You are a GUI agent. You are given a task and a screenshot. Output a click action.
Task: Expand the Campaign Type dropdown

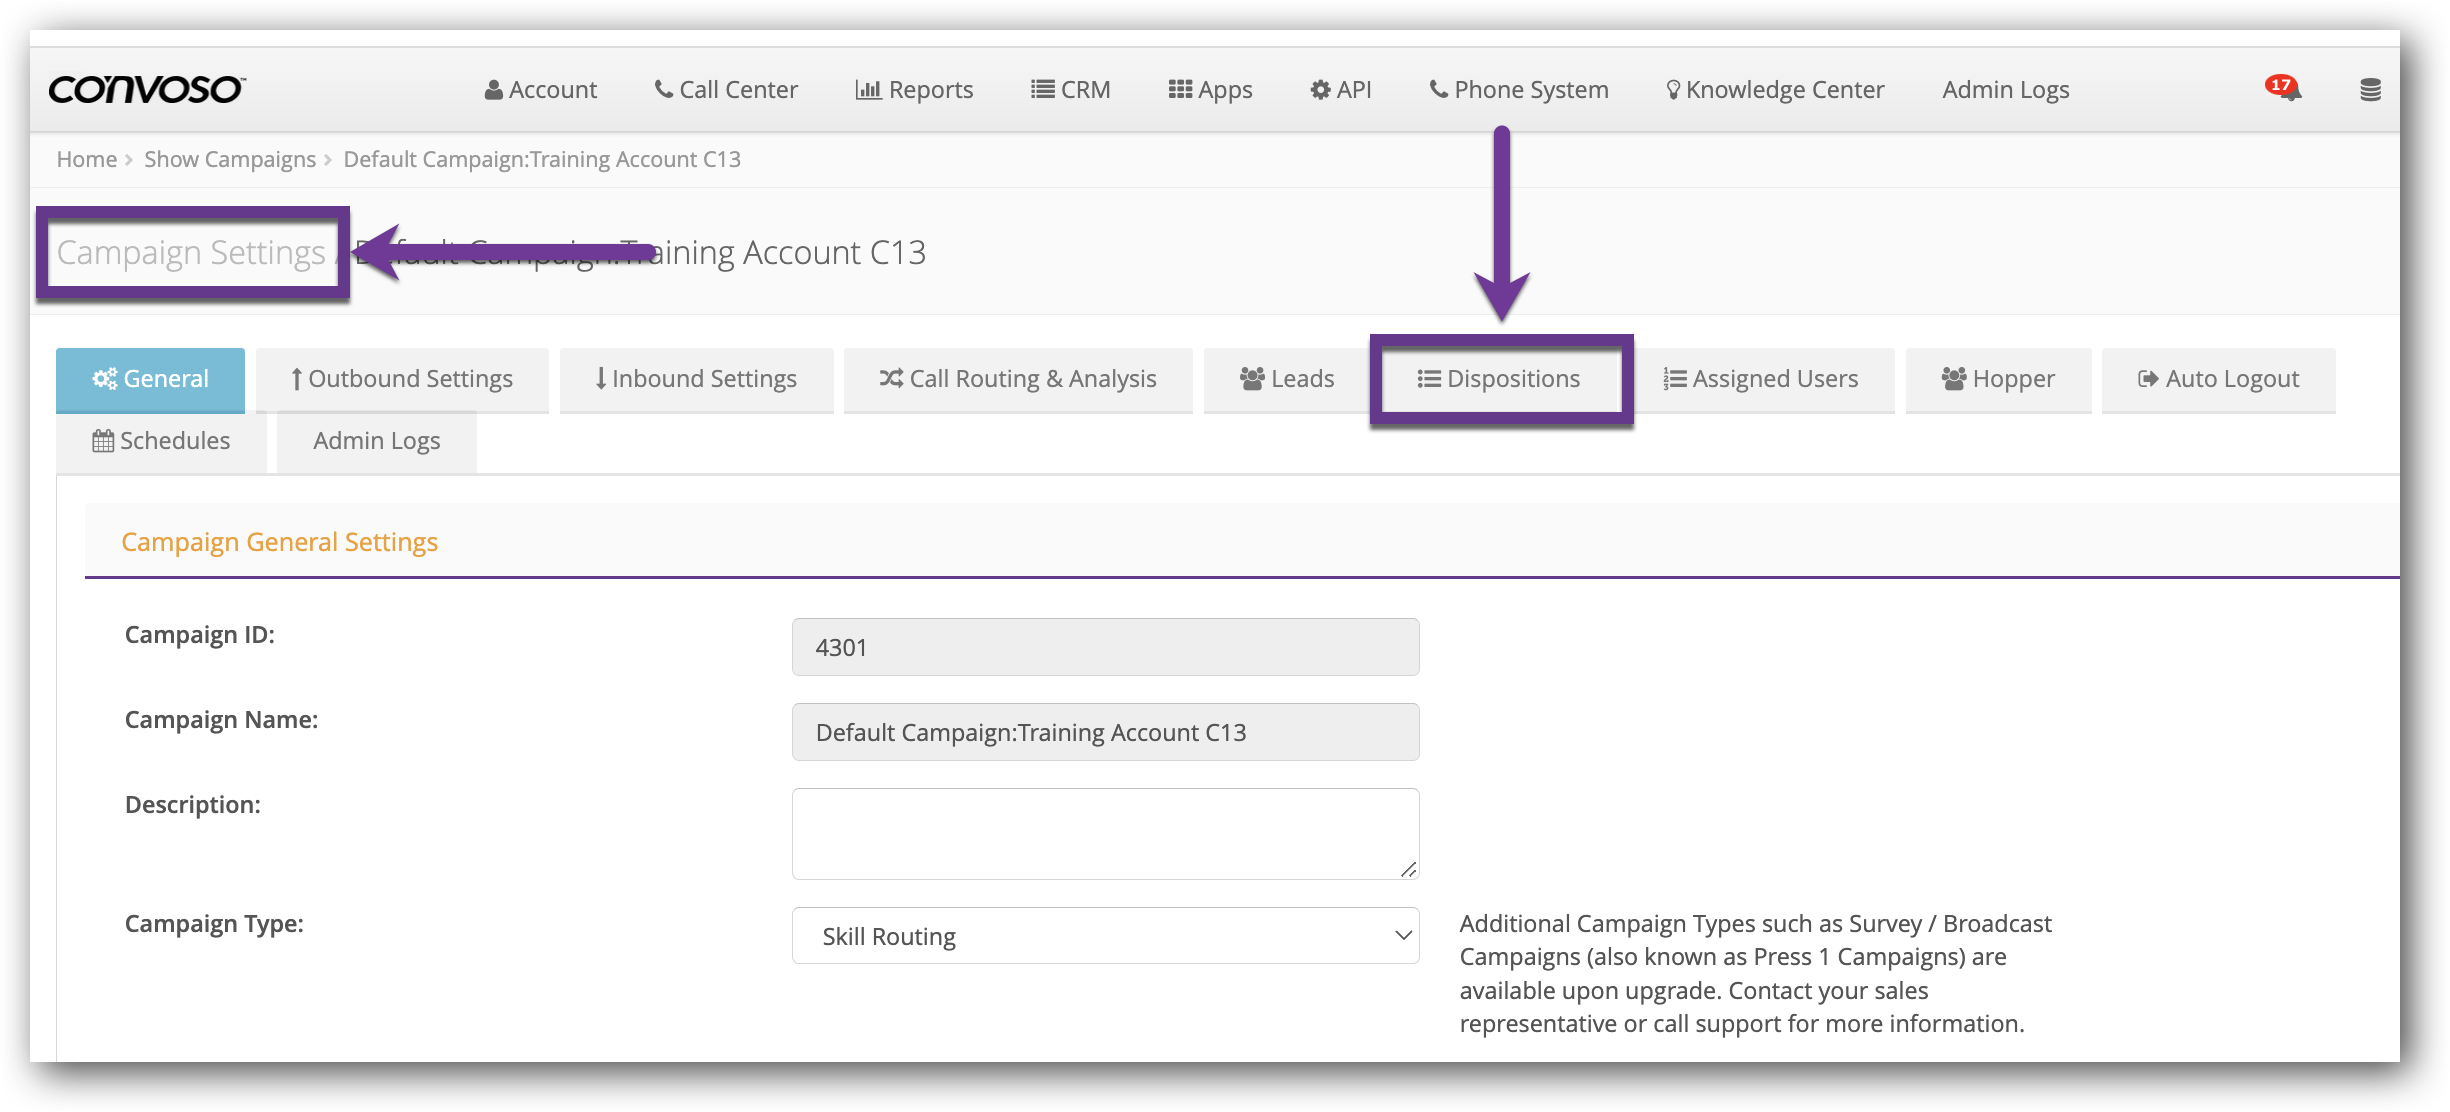(x=1105, y=936)
